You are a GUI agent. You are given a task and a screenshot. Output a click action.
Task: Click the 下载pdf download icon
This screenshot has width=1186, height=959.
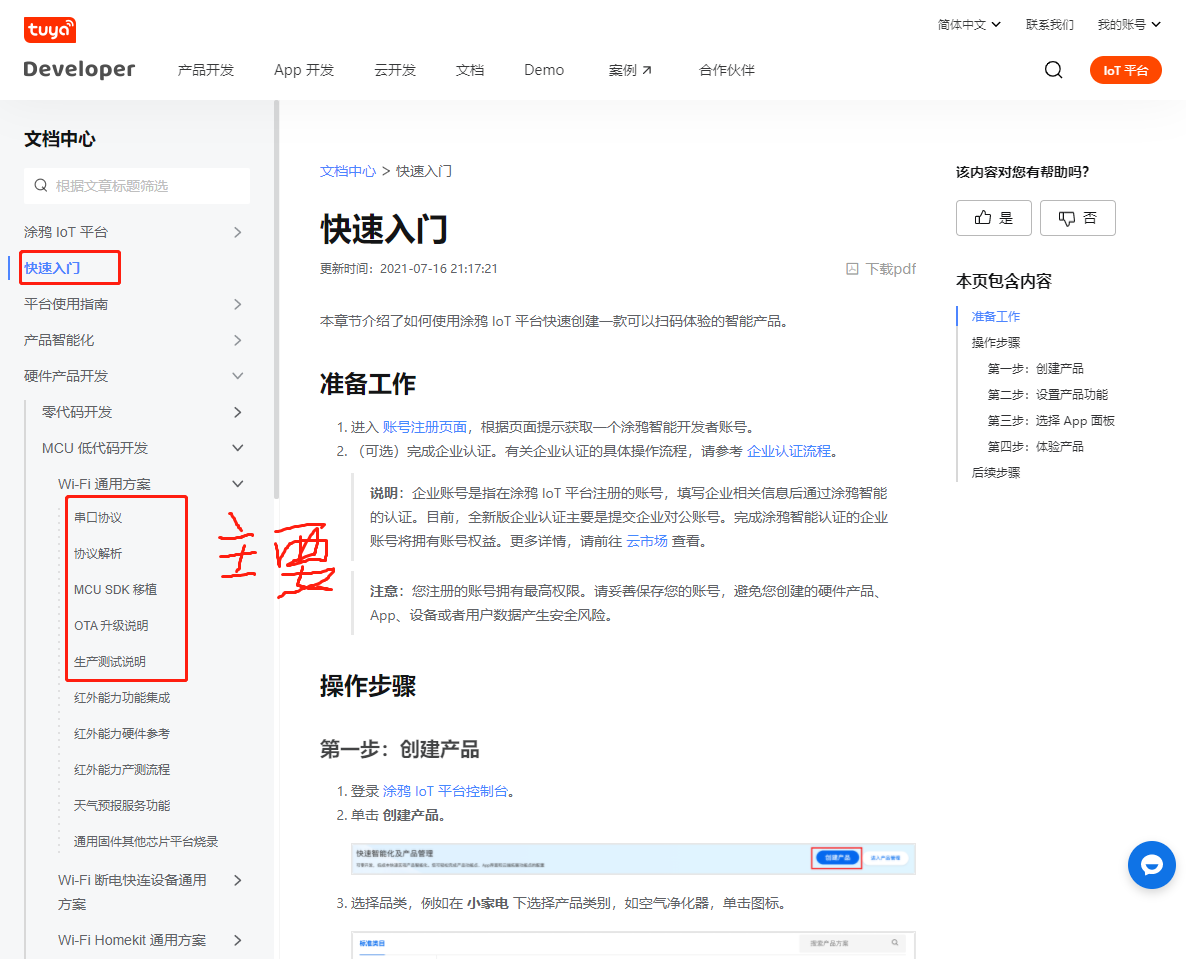[852, 268]
